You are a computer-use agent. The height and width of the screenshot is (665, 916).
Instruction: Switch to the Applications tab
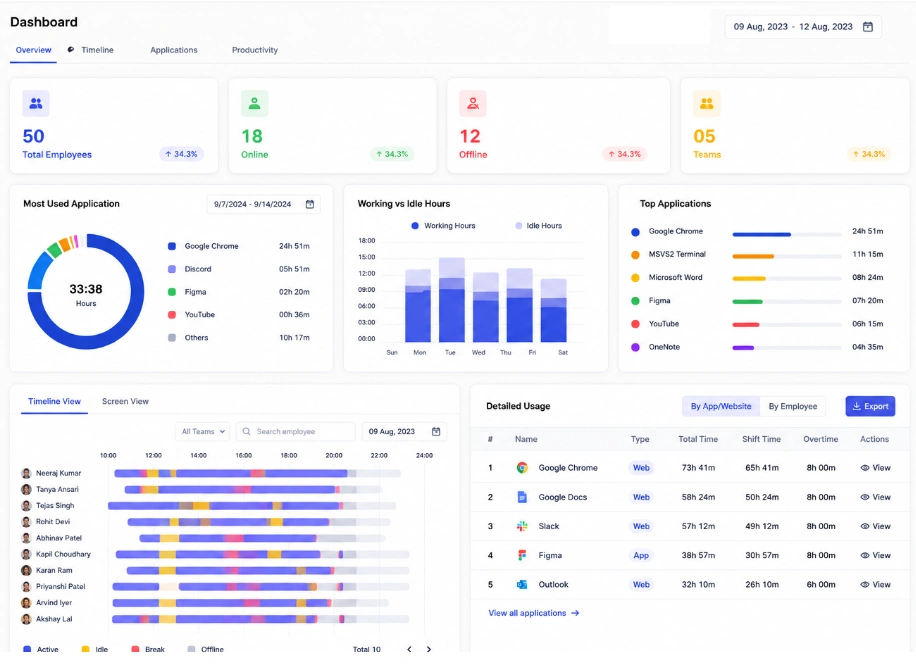tap(174, 50)
